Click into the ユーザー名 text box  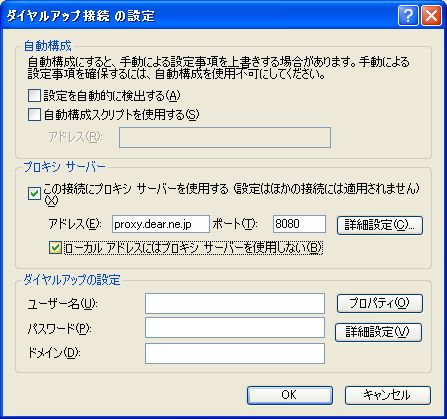tap(235, 303)
